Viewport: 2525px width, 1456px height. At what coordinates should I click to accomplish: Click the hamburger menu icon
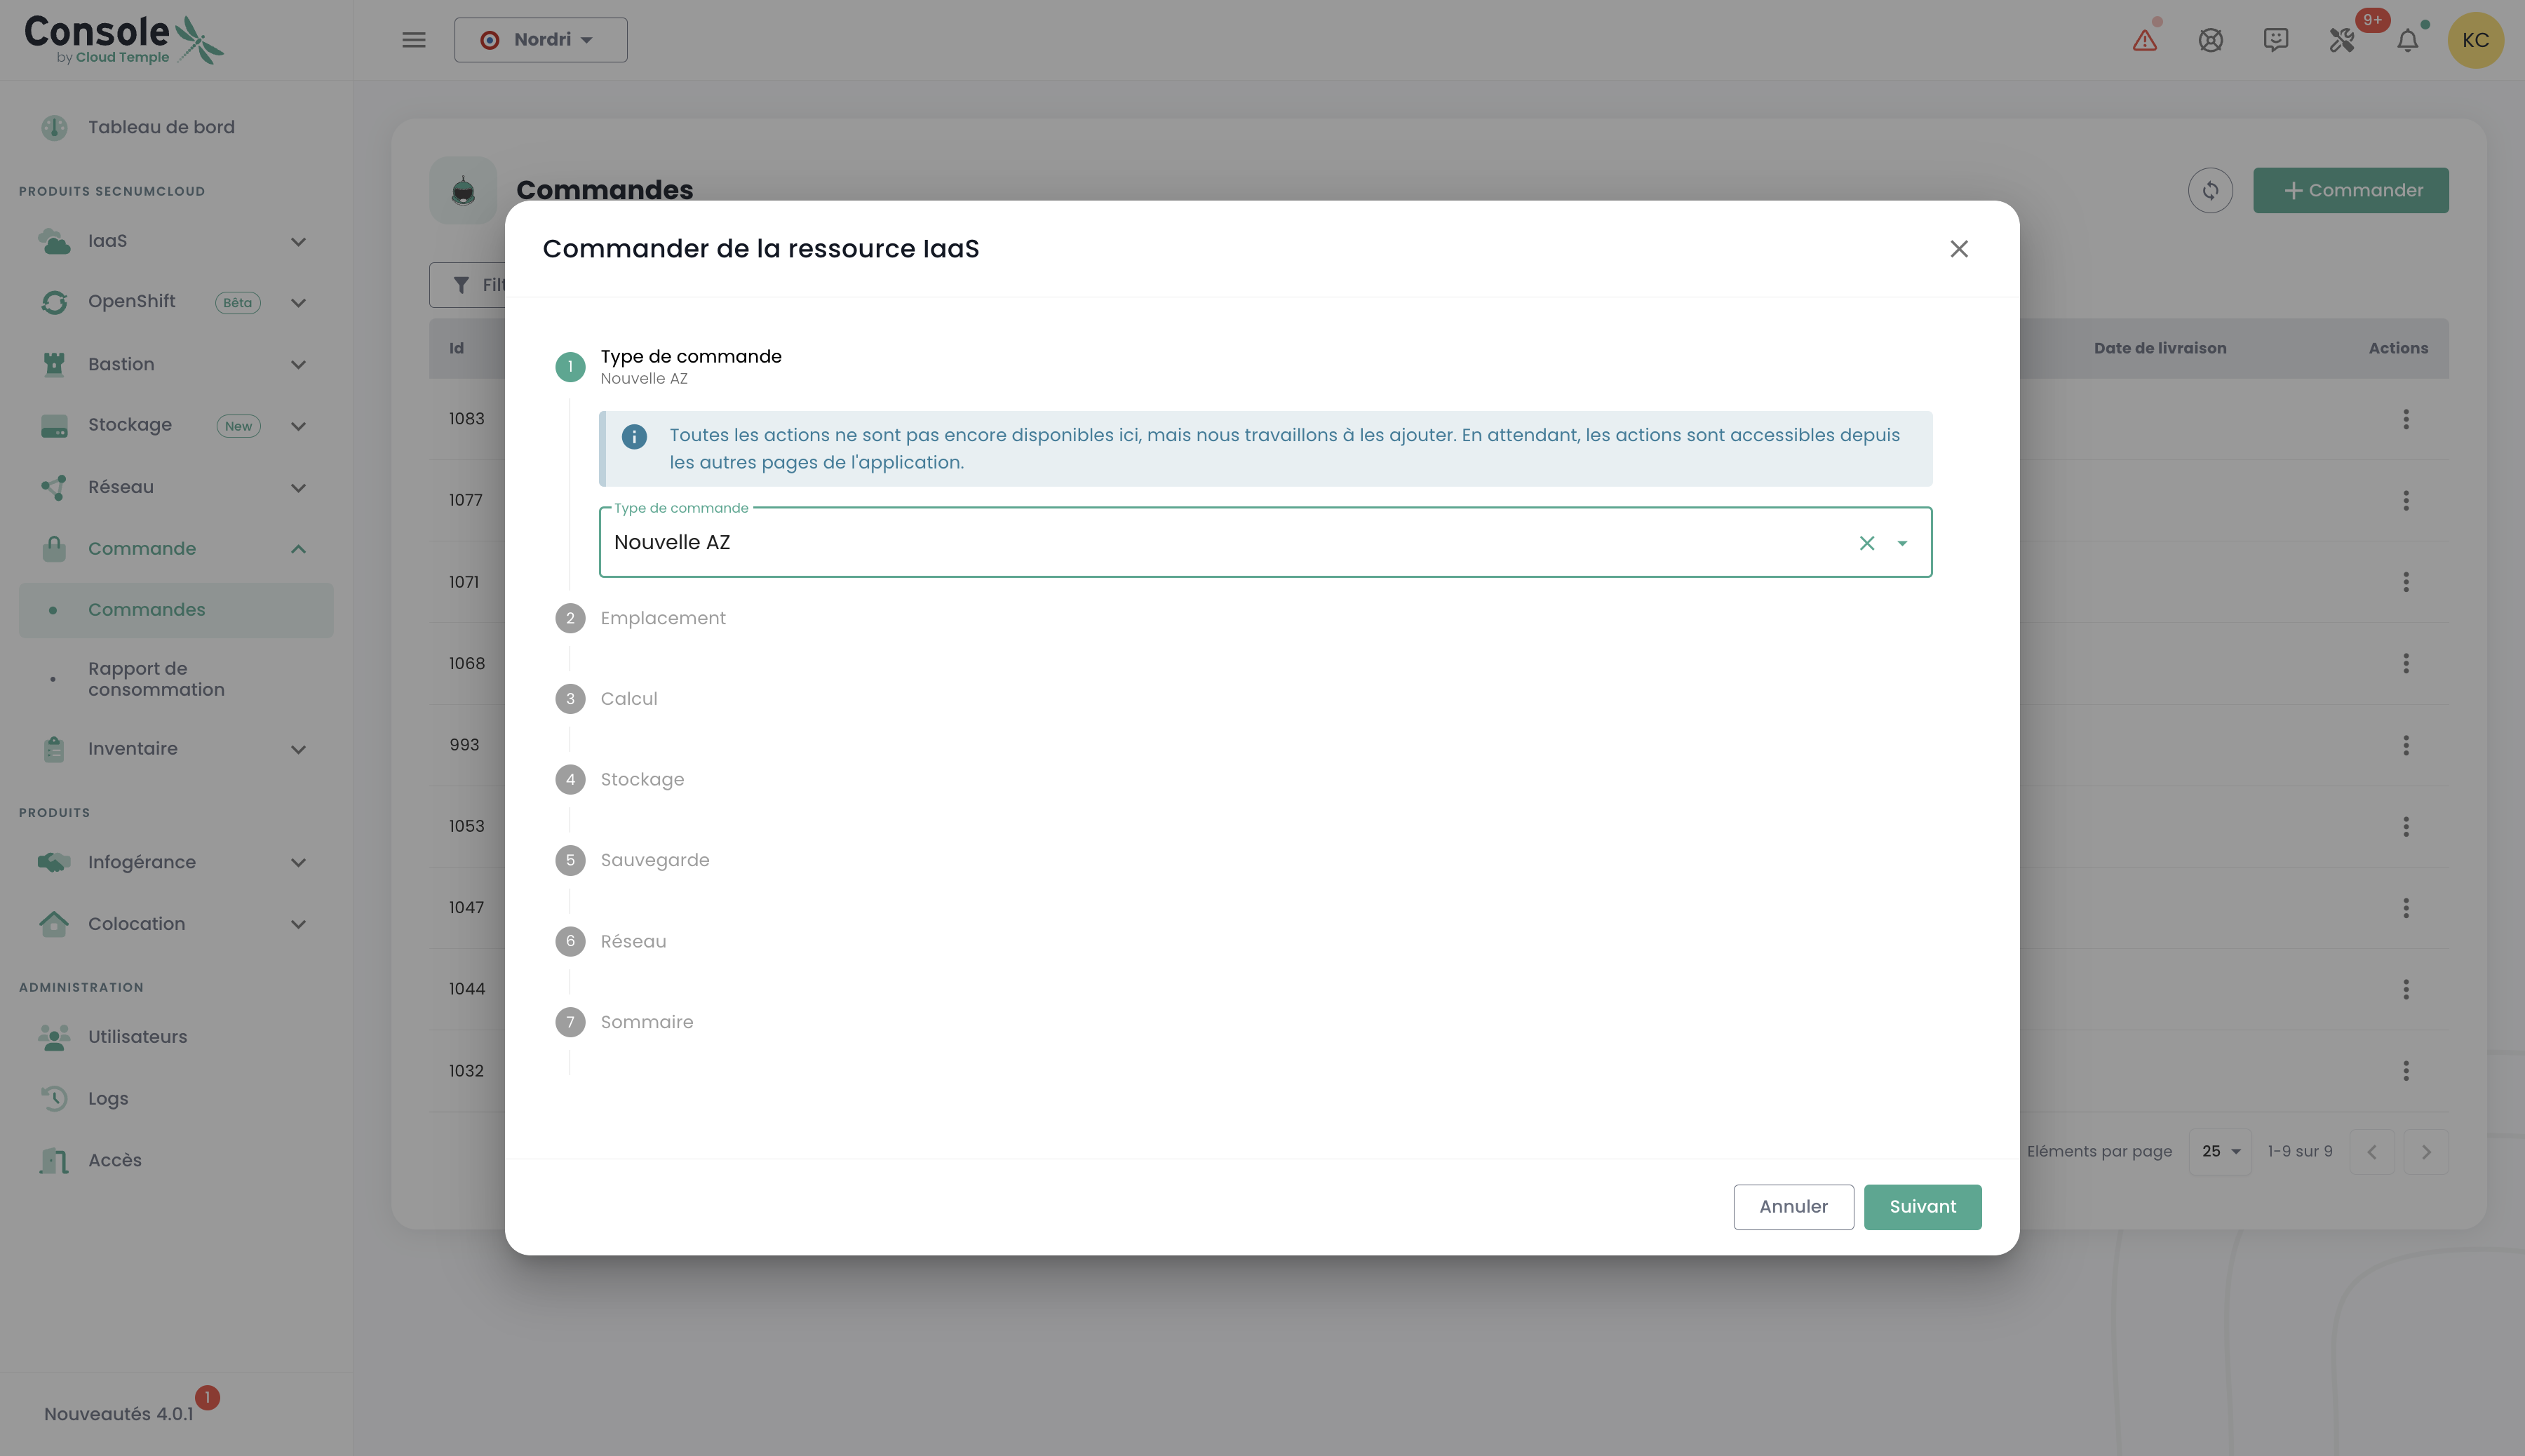pos(414,40)
